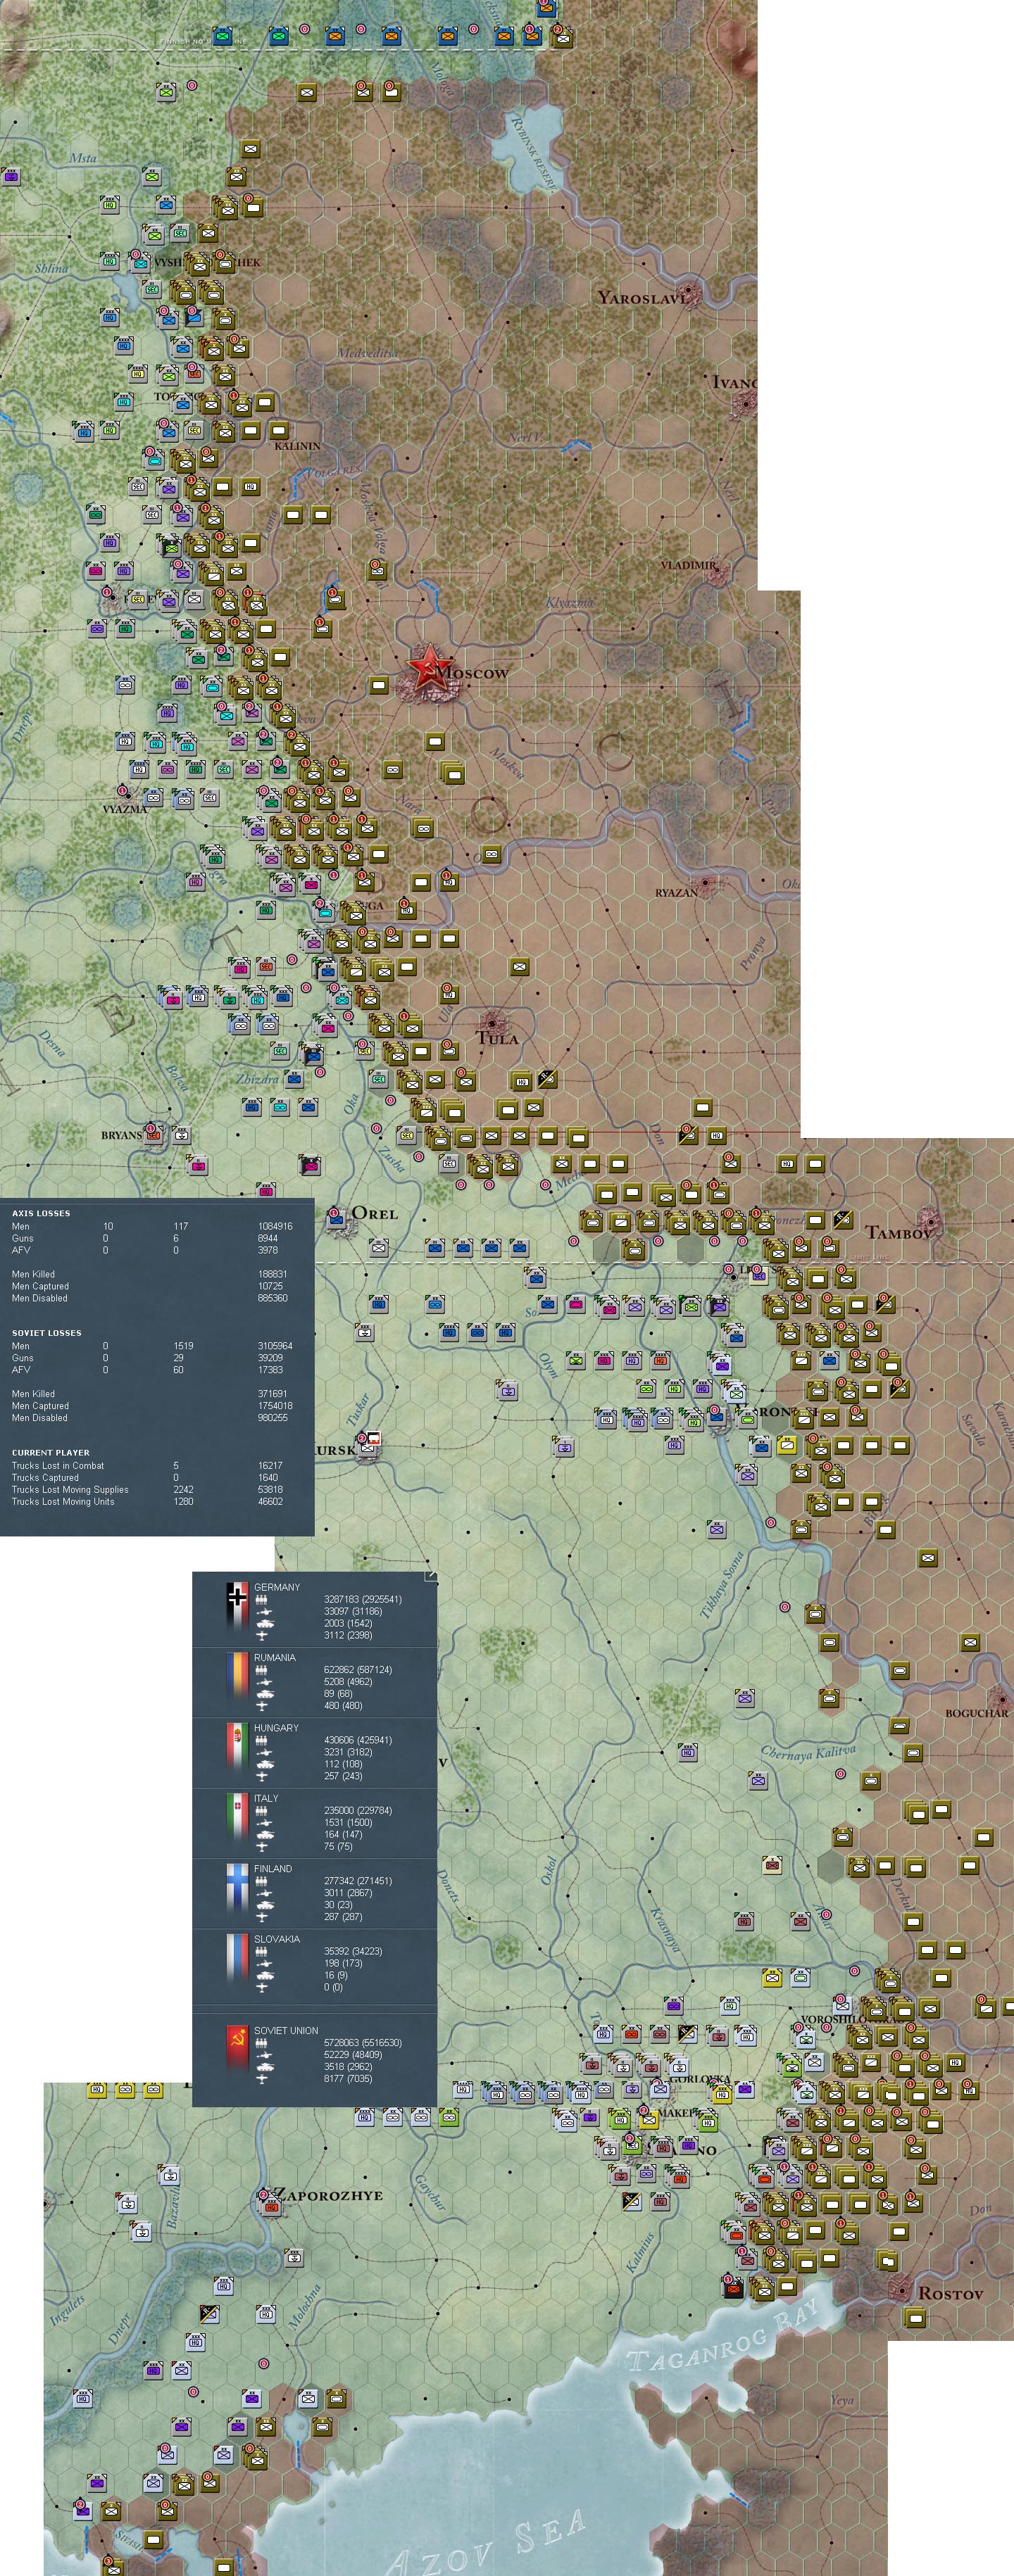This screenshot has width=1014, height=2576.
Task: Click the arrow icon atop the nations panel
Action: tap(431, 1576)
